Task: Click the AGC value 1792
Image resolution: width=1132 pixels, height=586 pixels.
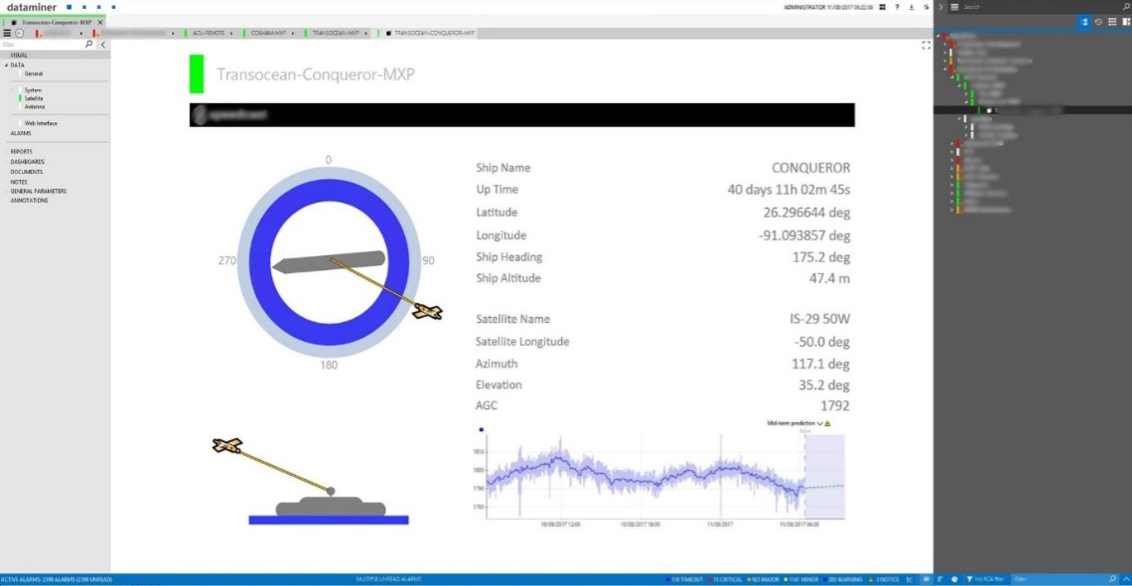Action: pyautogui.click(x=835, y=406)
